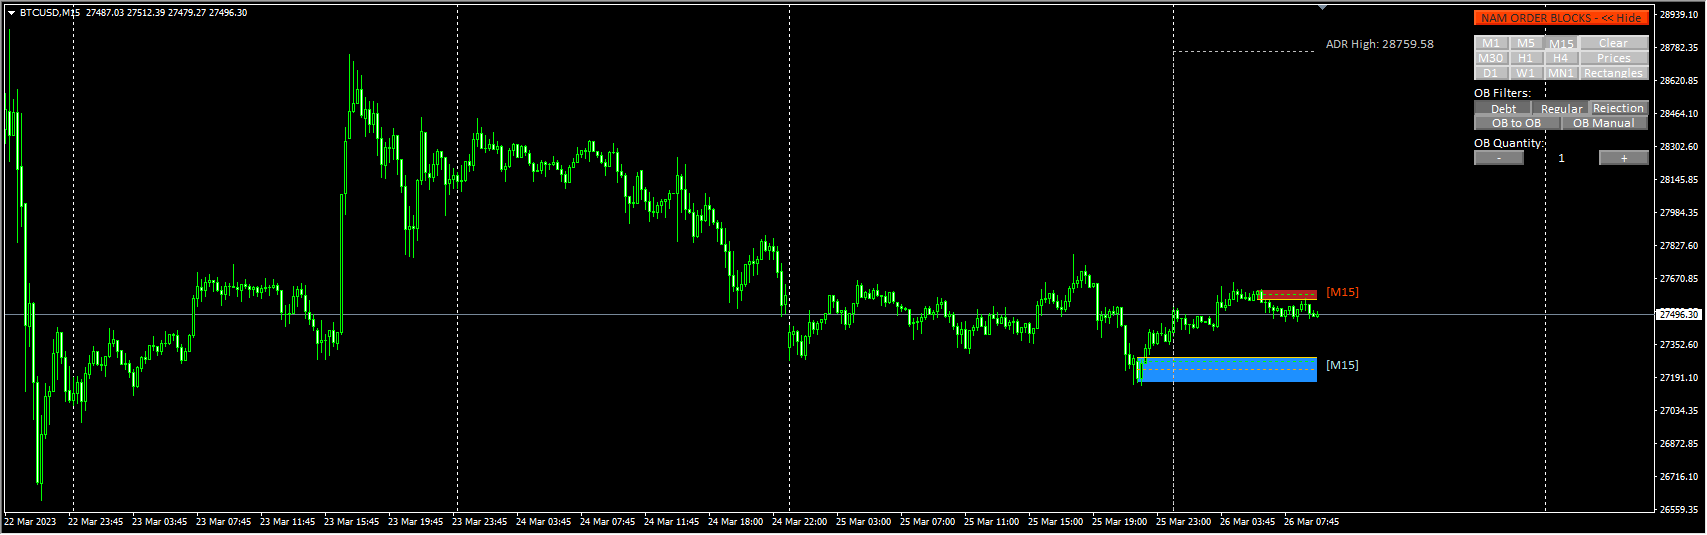Toggle the H4 timeframe button
The width and height of the screenshot is (1707, 535).
1561,58
